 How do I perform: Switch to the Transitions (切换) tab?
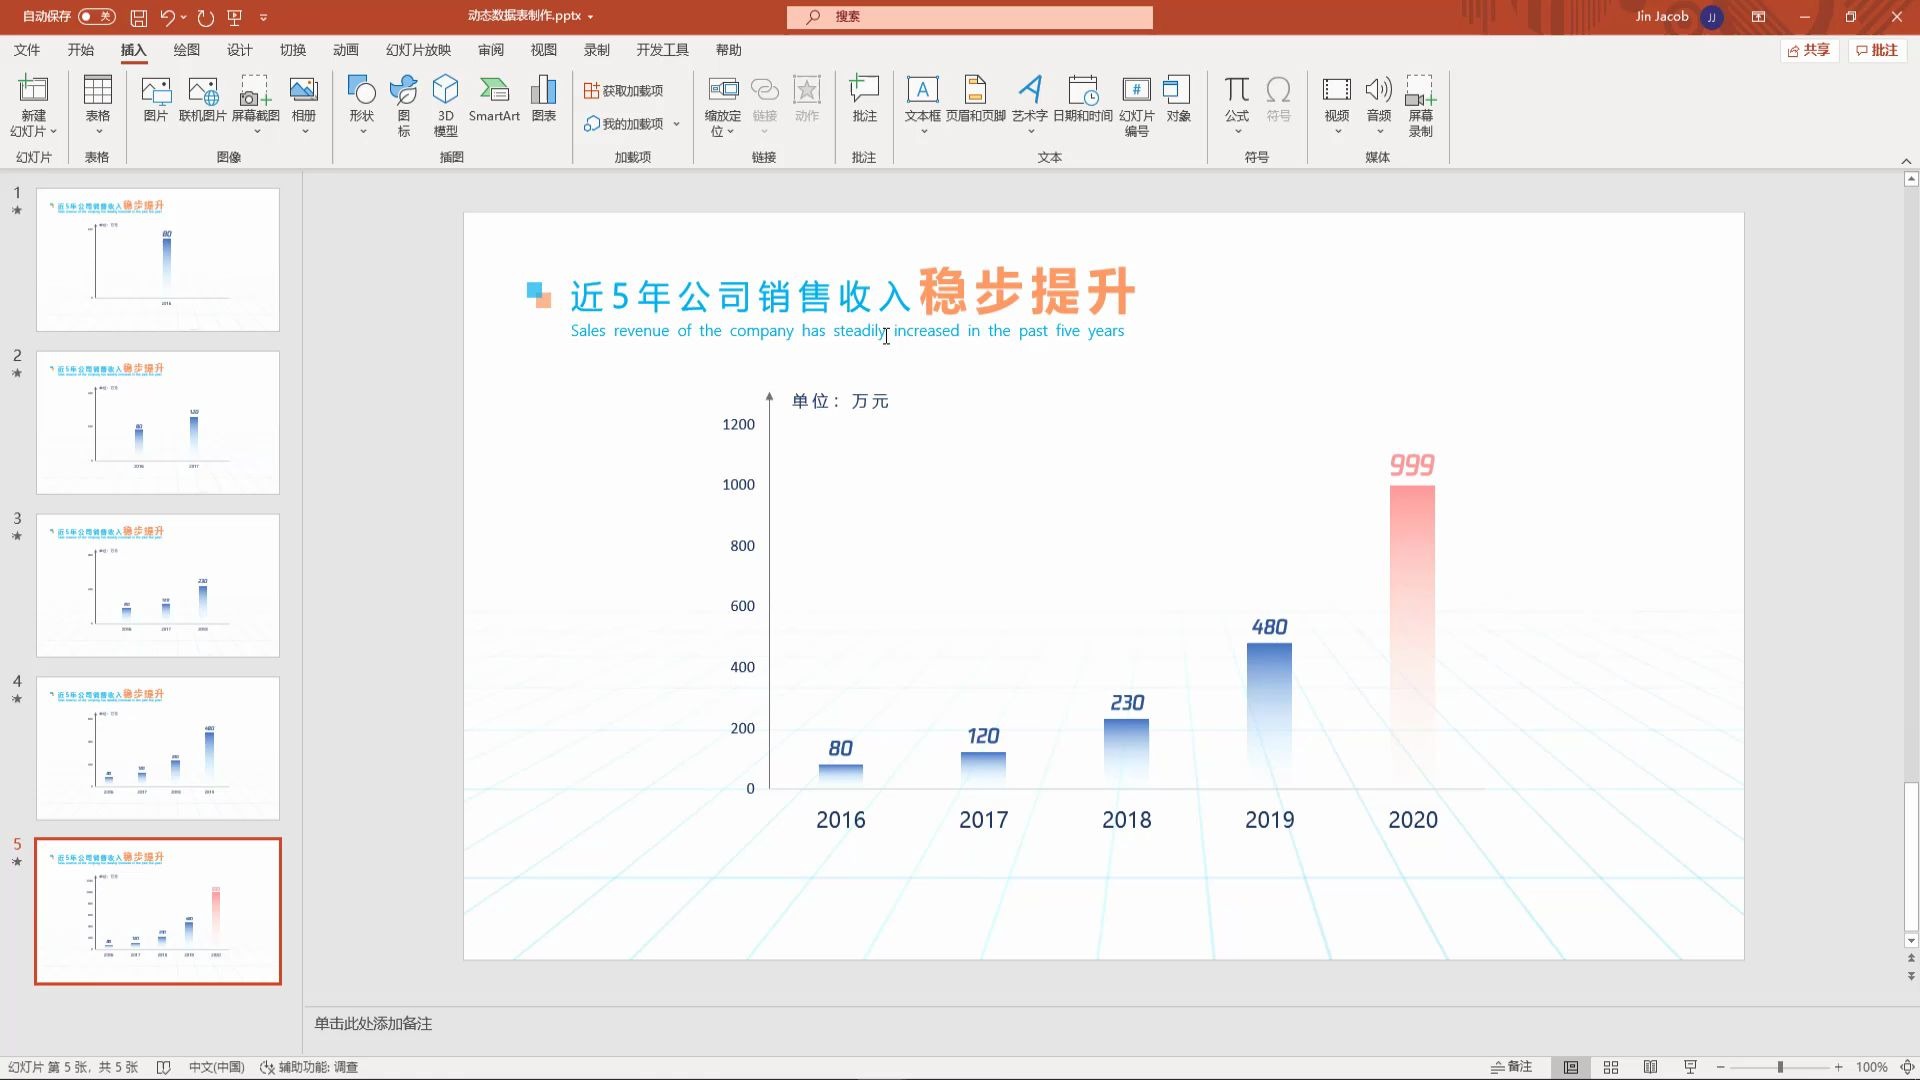[x=293, y=50]
